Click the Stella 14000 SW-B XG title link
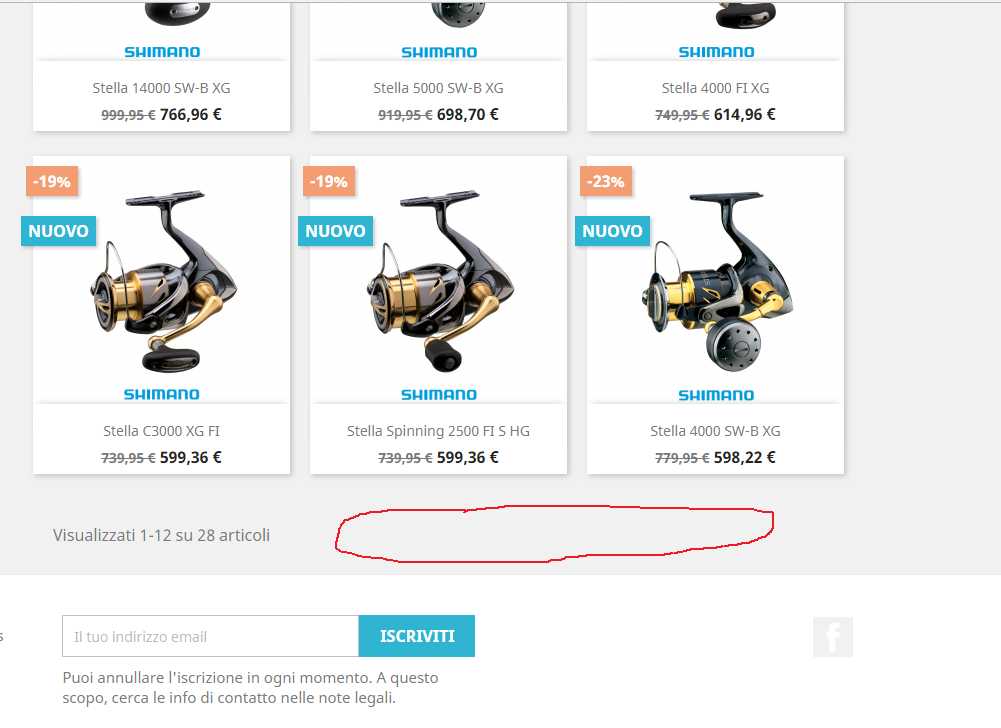Screen dimensions: 1001x728 [x=162, y=88]
